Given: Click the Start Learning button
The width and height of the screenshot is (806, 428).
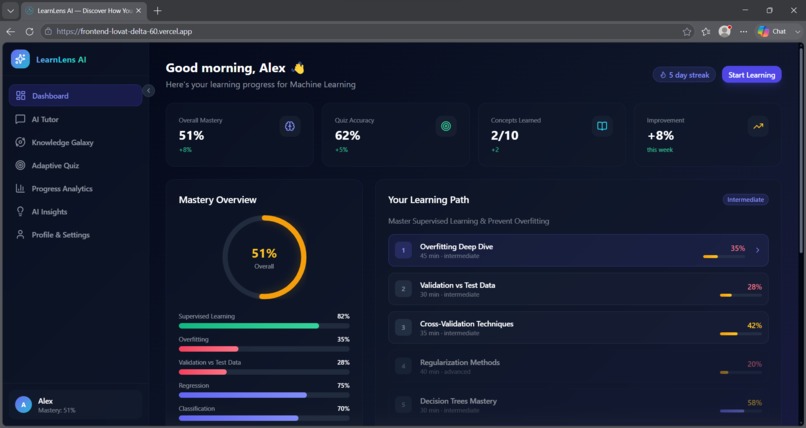Looking at the screenshot, I should pyautogui.click(x=752, y=75).
